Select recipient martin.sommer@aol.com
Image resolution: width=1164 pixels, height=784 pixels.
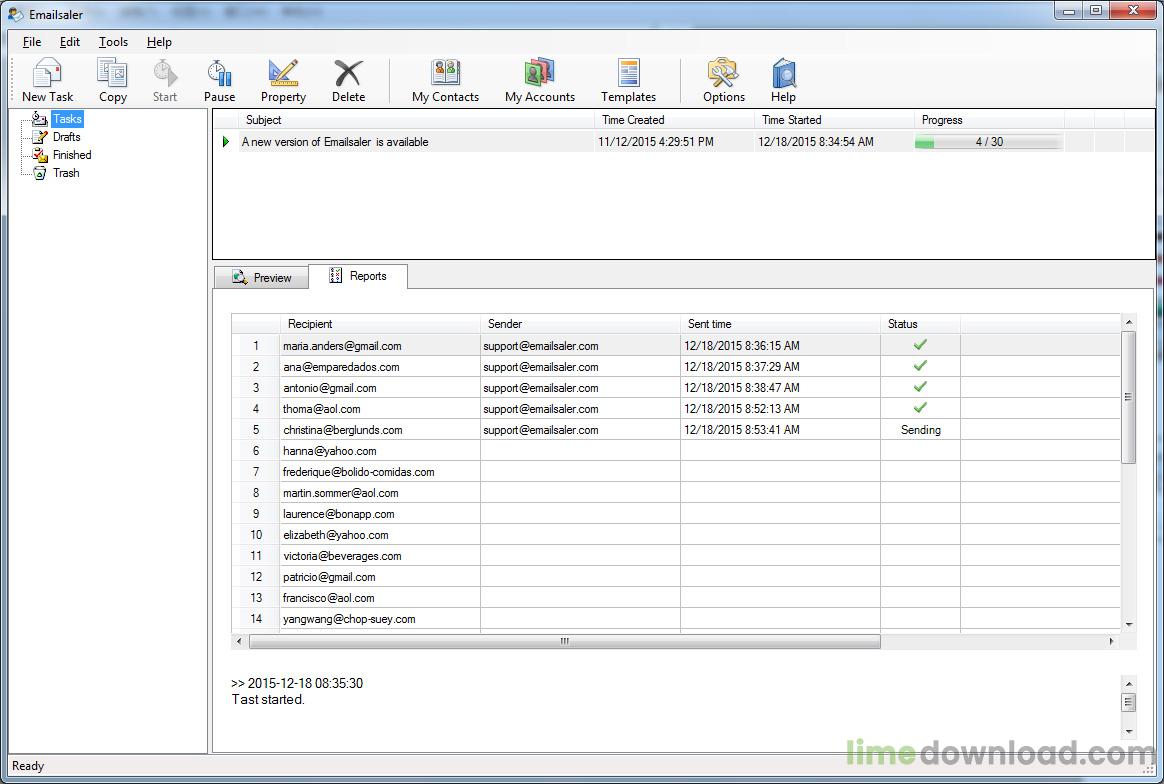click(341, 493)
